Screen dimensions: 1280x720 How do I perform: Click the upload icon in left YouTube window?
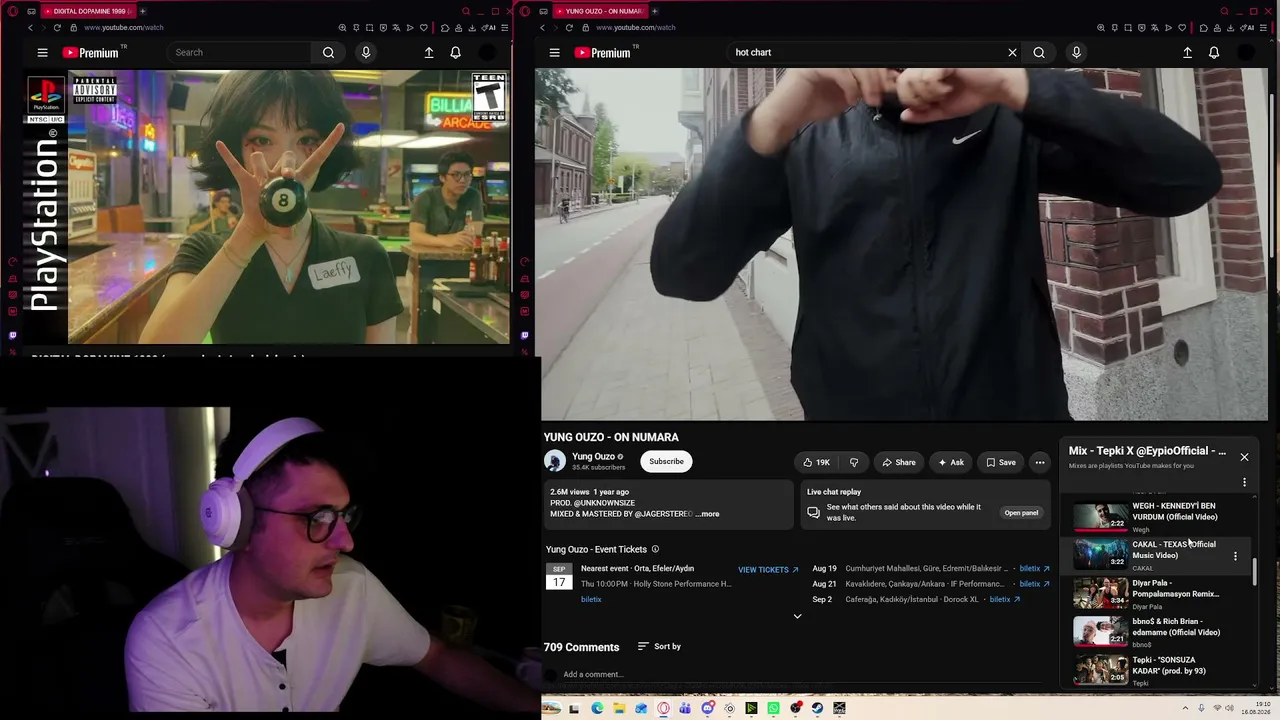tap(429, 52)
